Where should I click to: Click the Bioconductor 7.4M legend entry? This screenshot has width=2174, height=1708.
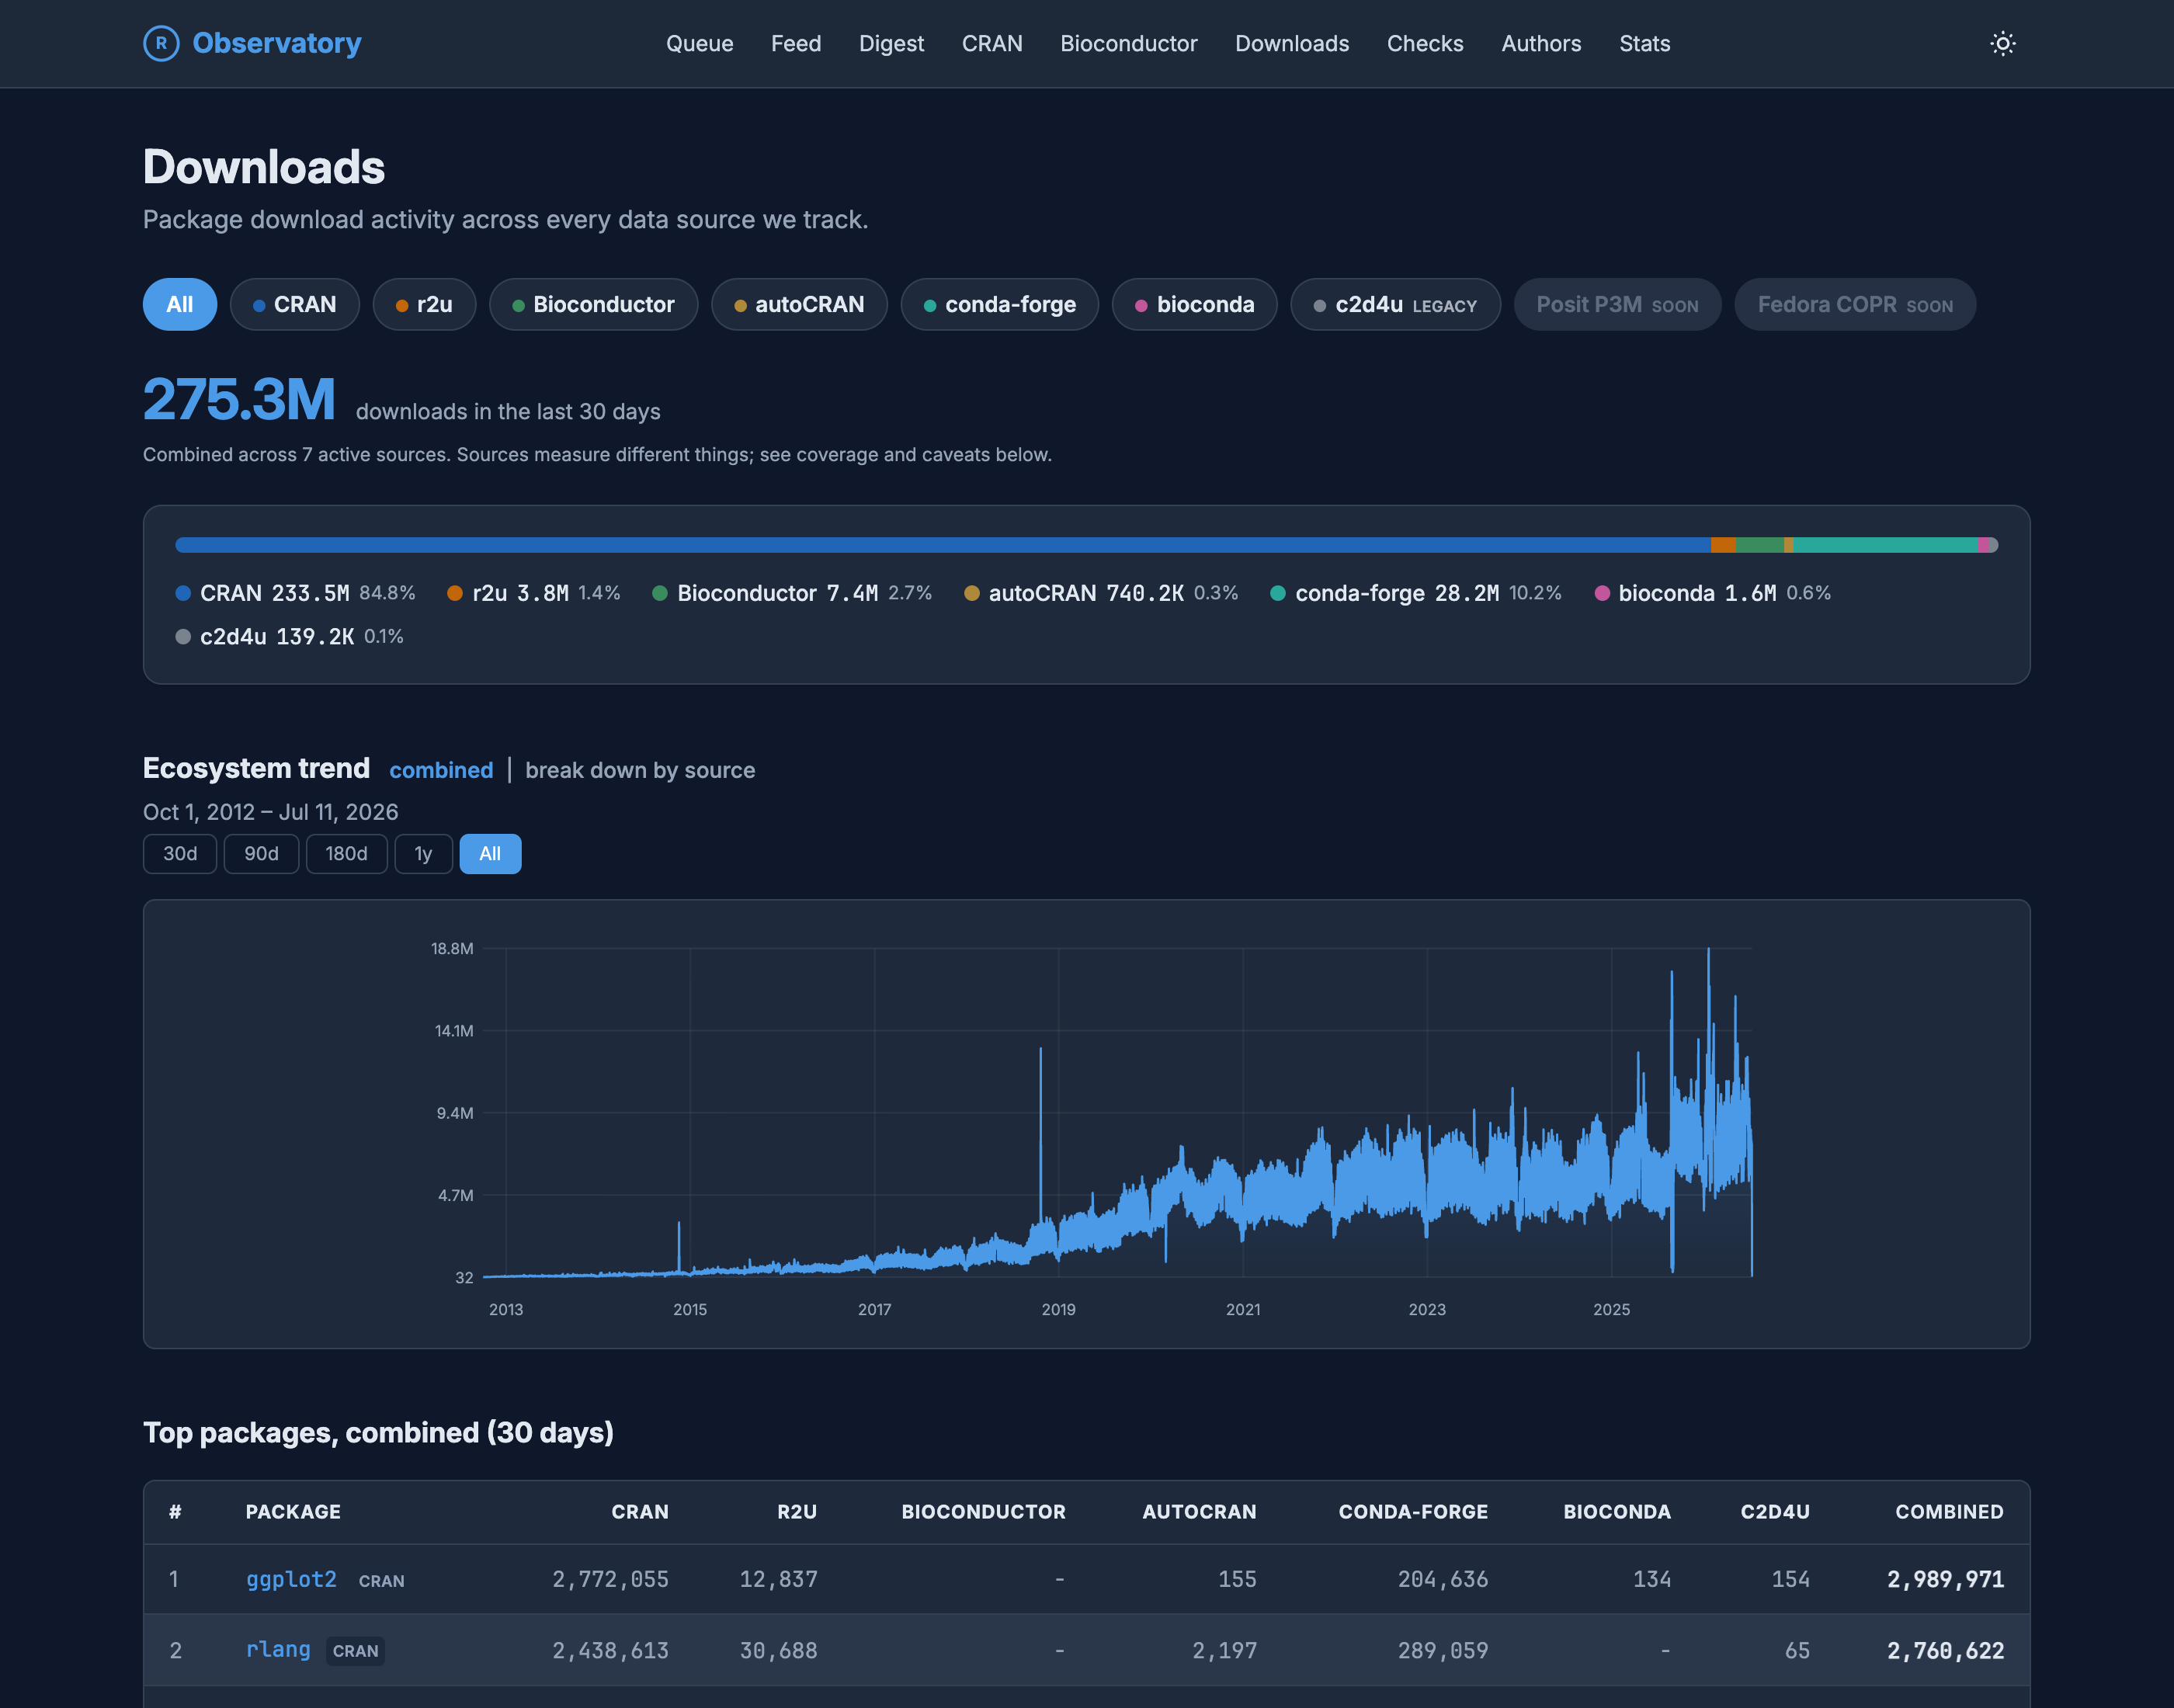point(791,593)
